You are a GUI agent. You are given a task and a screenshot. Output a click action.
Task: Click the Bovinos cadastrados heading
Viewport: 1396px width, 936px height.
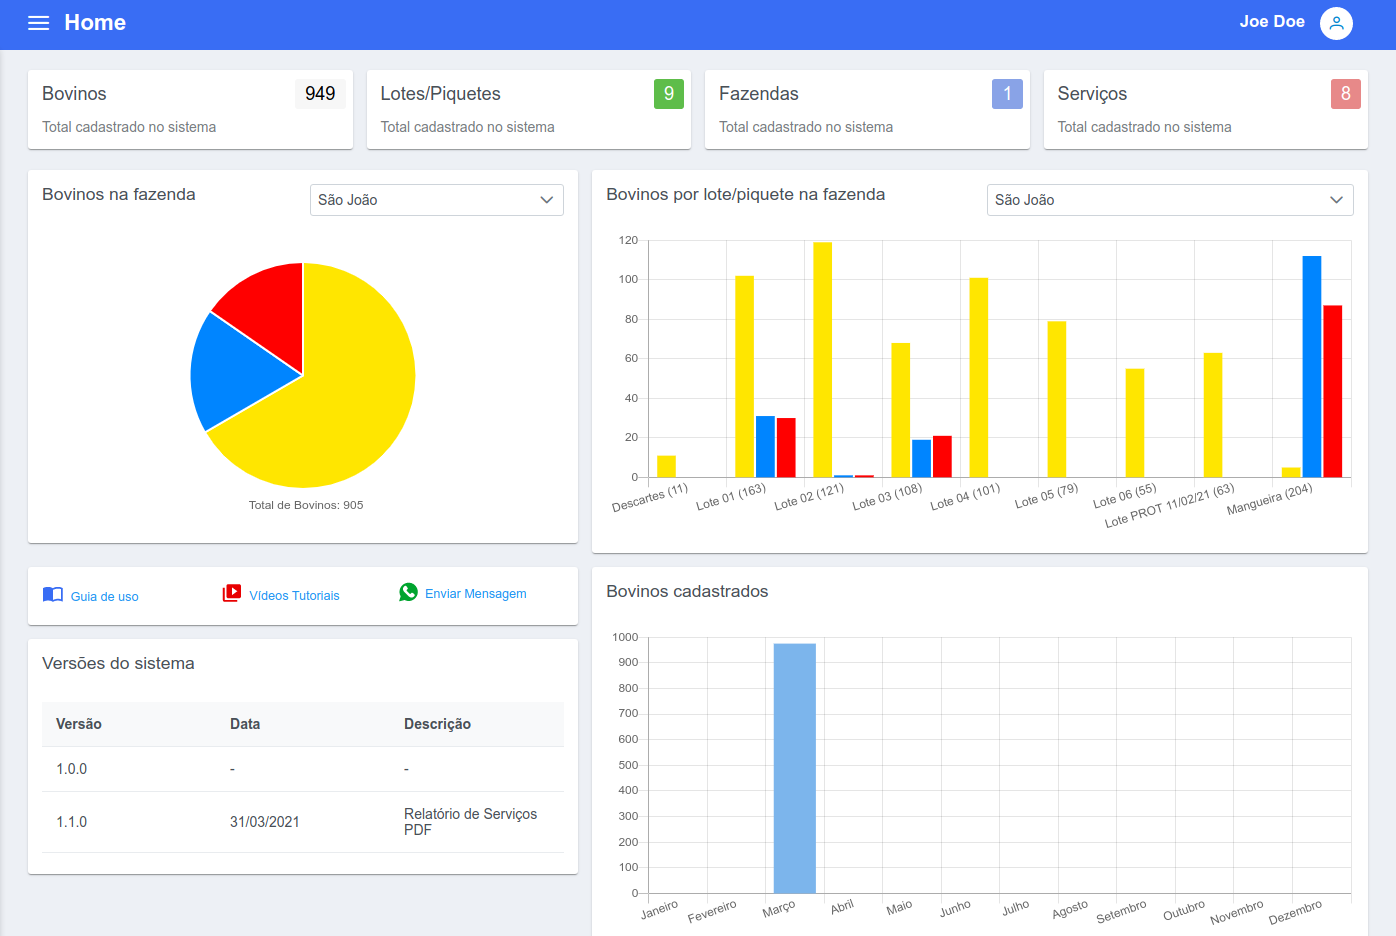tap(687, 592)
